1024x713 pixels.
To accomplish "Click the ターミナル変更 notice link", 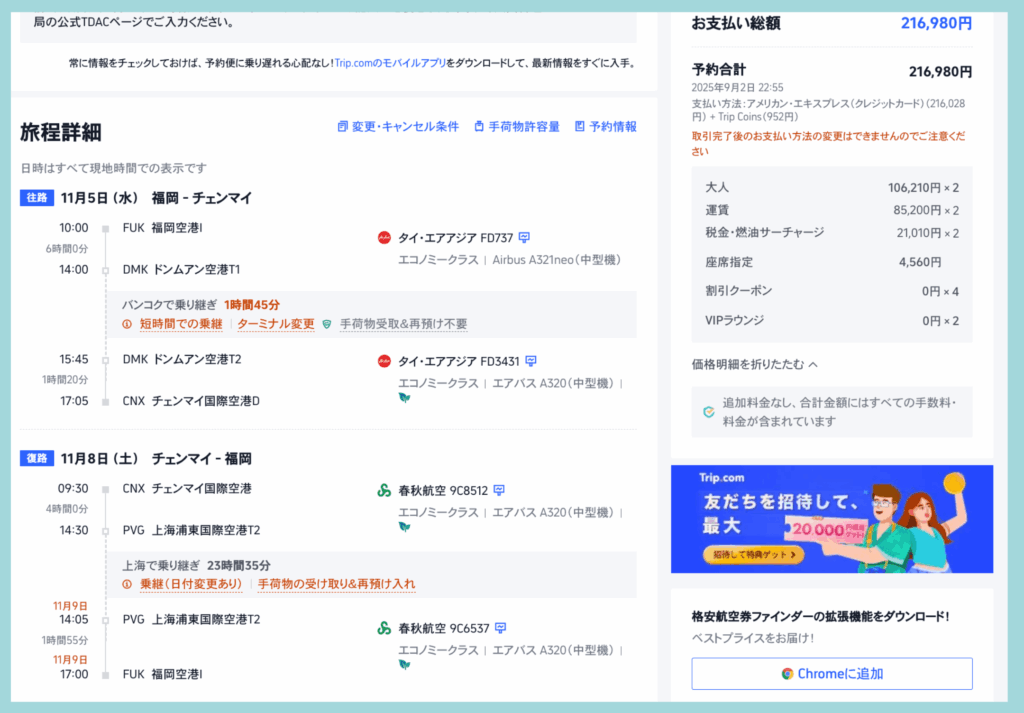I will tap(277, 324).
